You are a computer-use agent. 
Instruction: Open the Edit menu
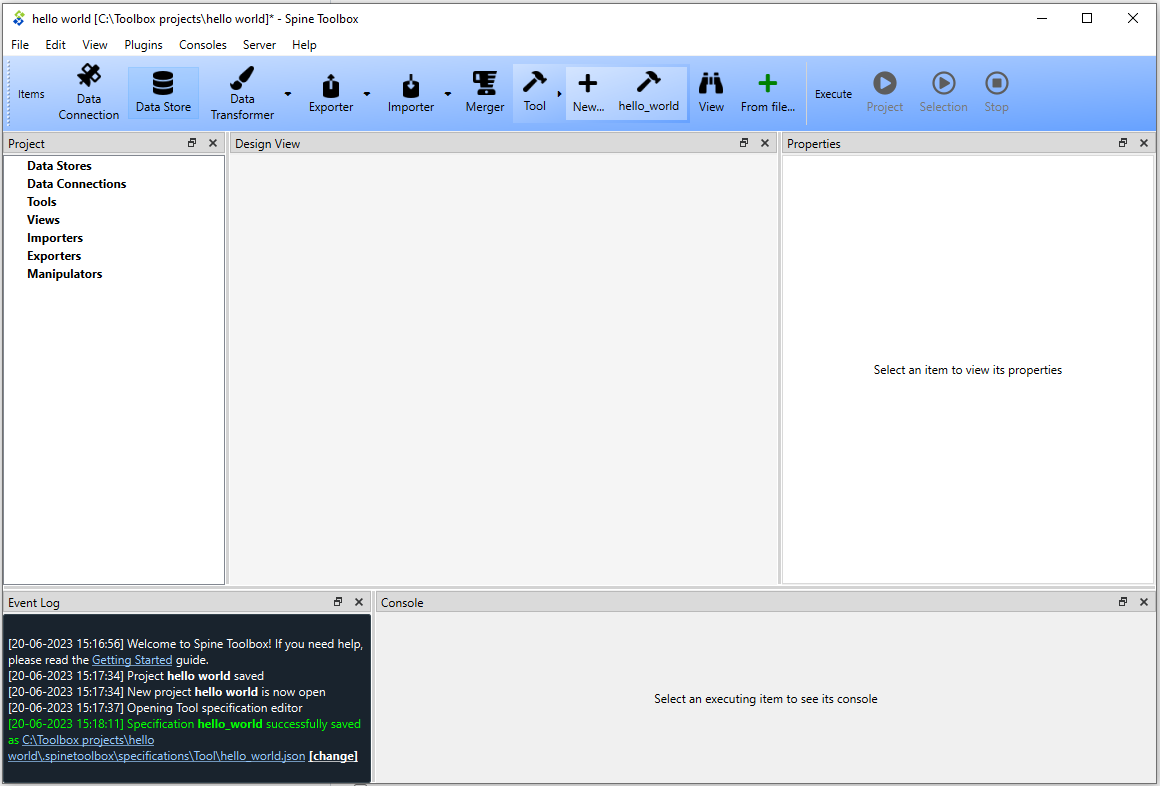coord(55,44)
